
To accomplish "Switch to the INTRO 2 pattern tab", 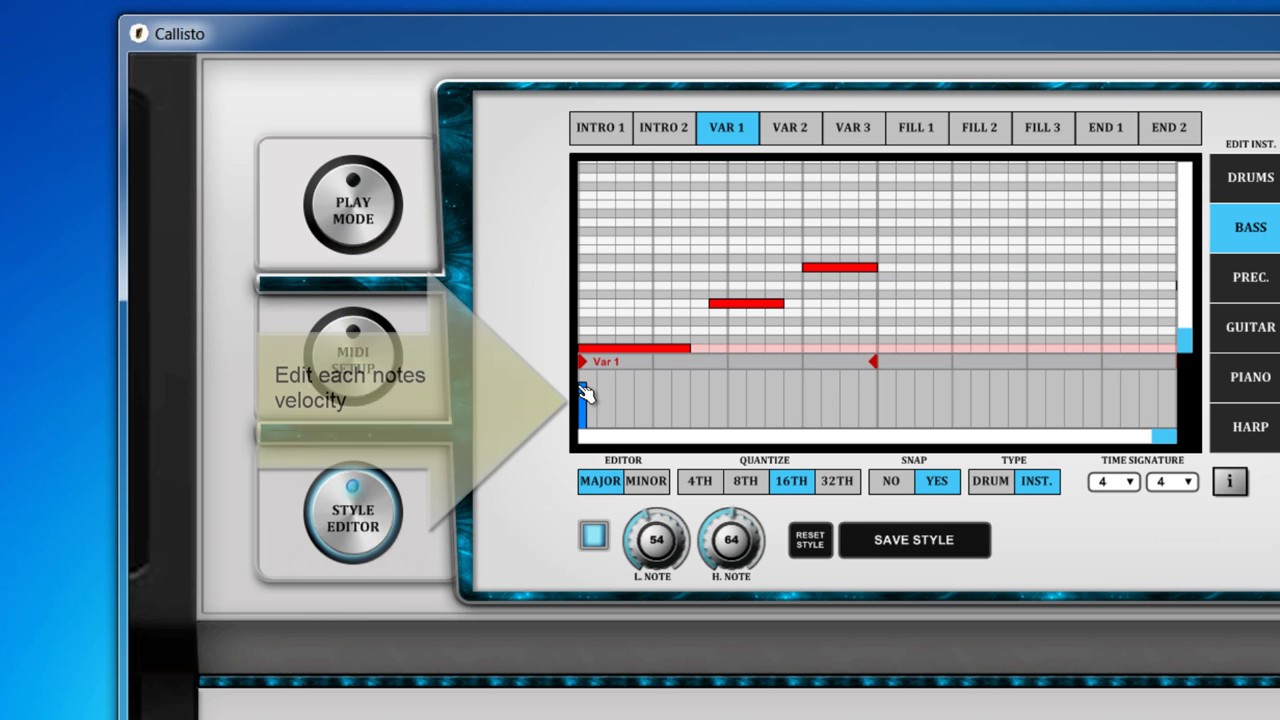I will click(x=664, y=128).
